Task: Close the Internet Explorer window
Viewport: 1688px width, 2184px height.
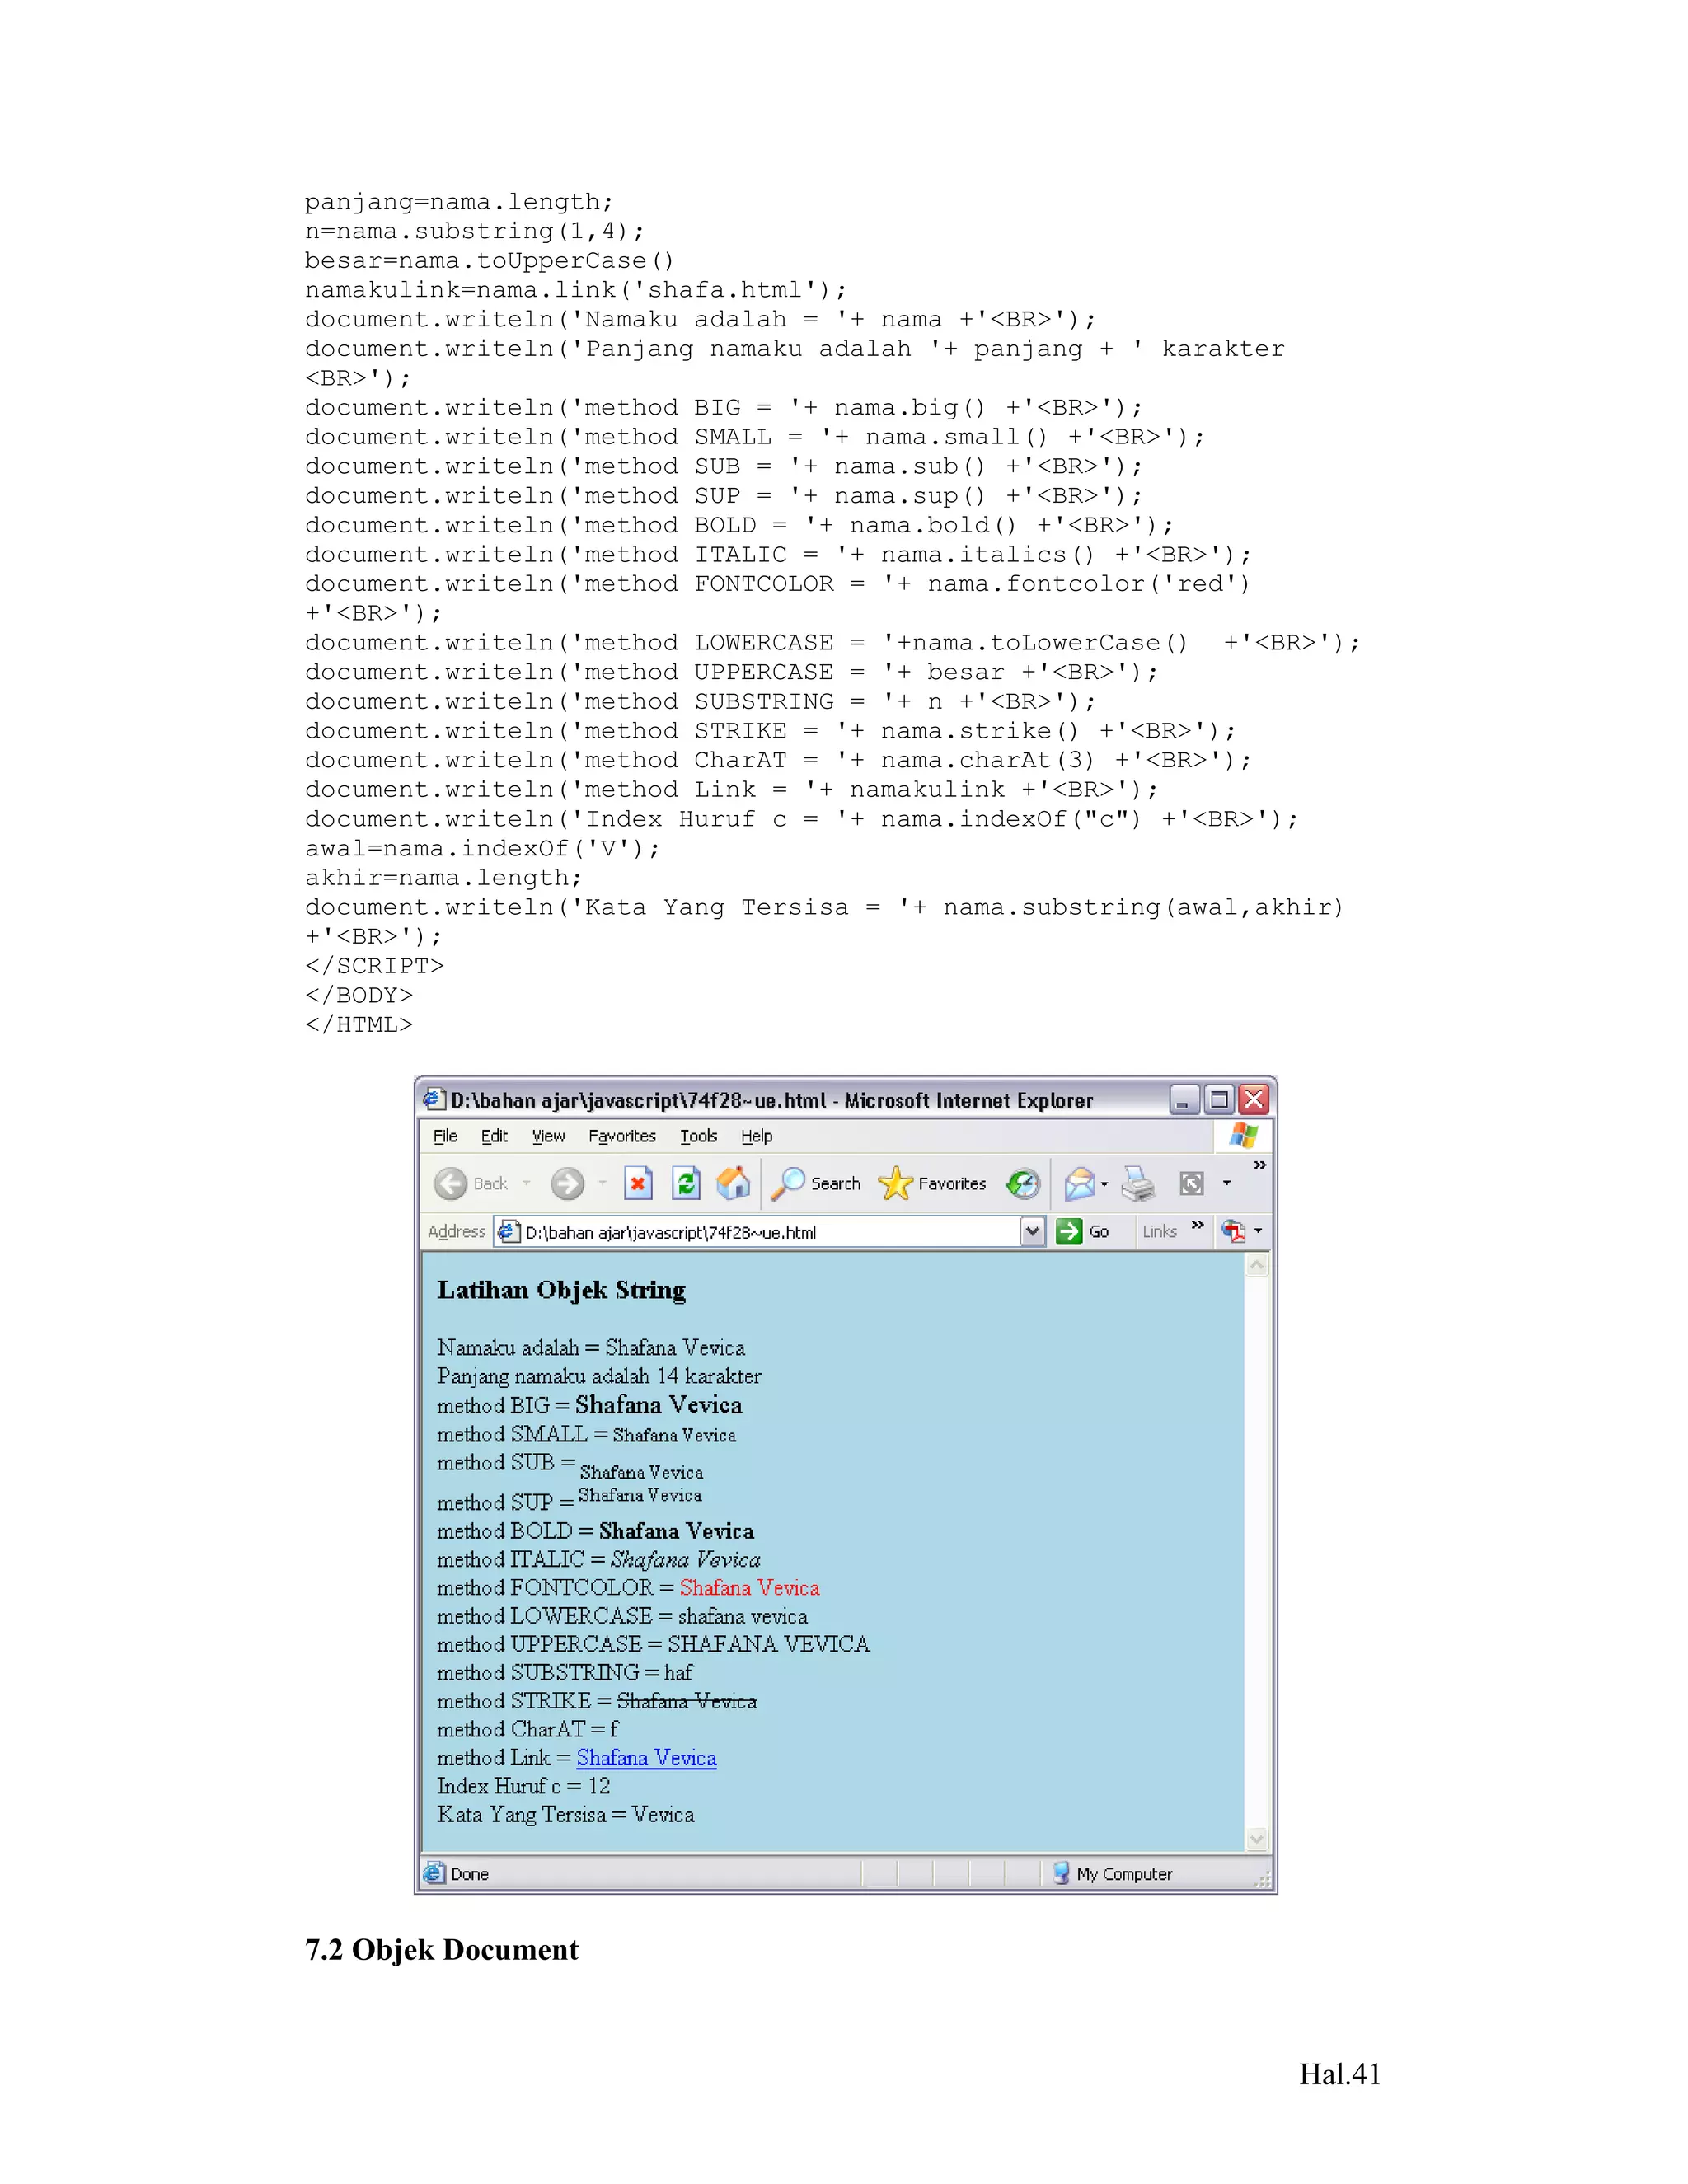Action: tap(1254, 1100)
